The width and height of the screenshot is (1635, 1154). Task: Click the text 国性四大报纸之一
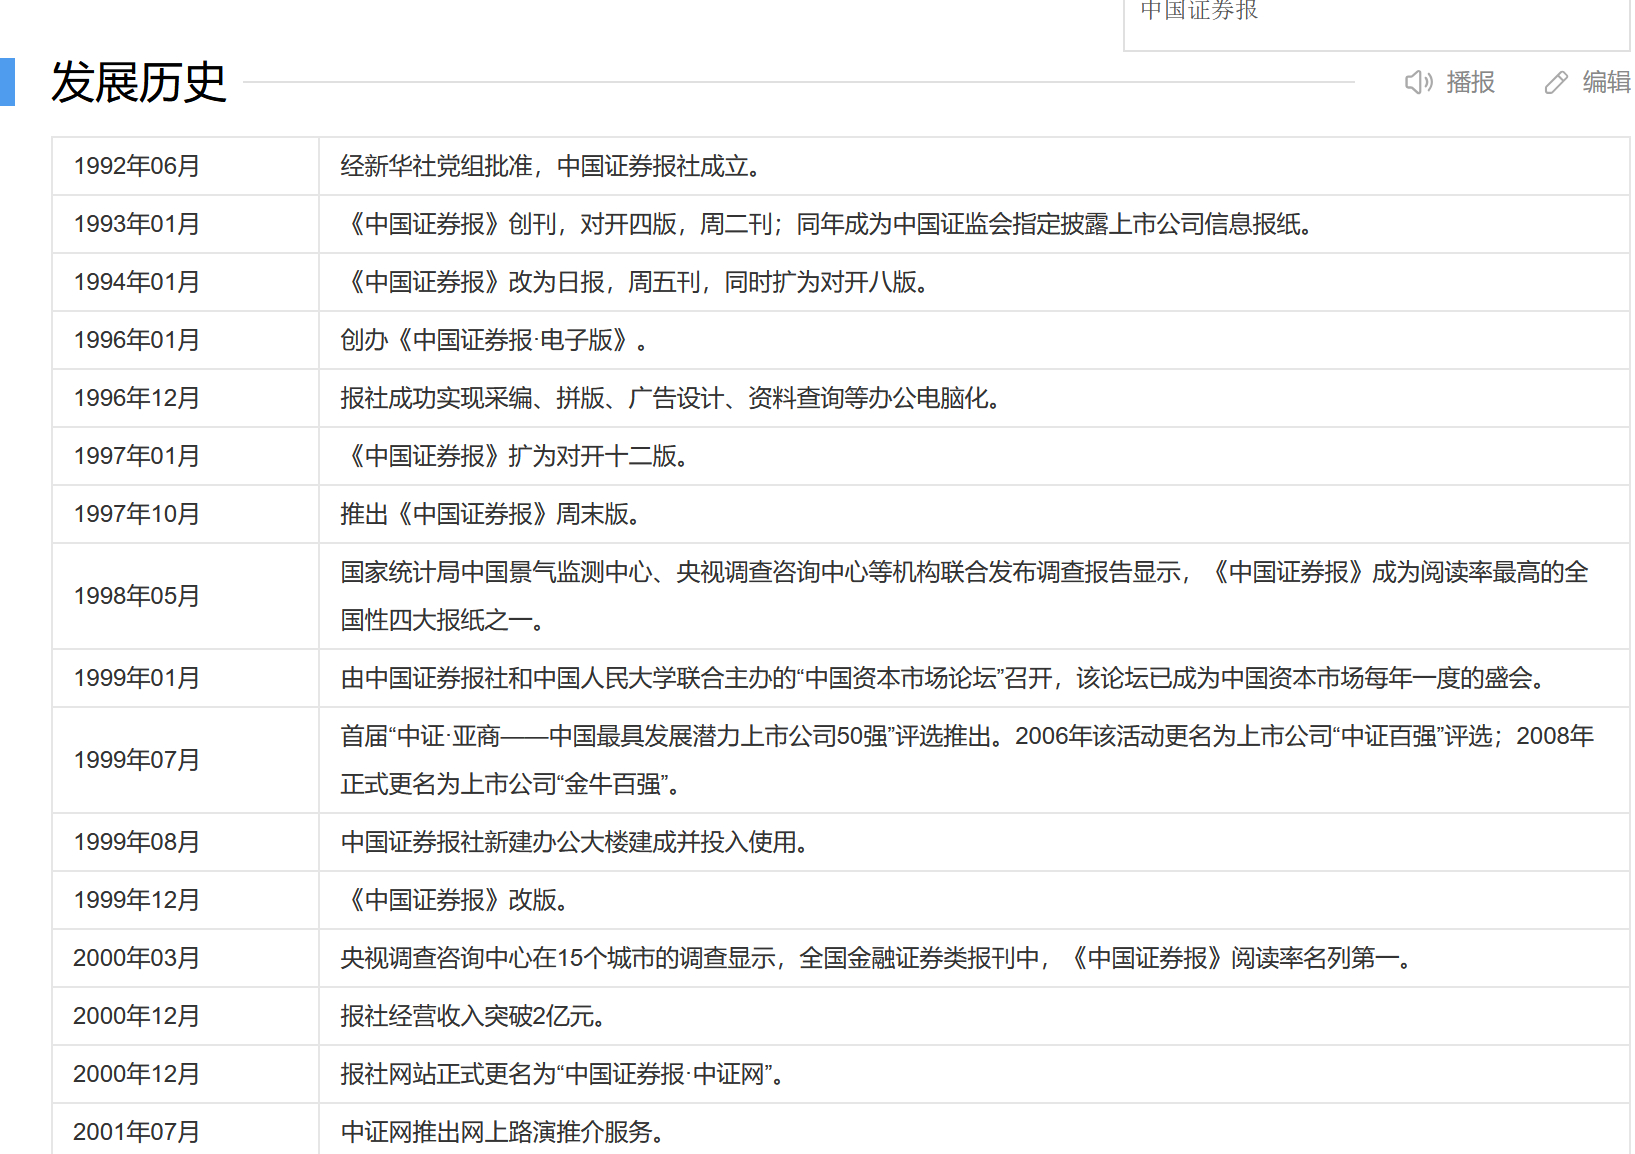point(436,620)
